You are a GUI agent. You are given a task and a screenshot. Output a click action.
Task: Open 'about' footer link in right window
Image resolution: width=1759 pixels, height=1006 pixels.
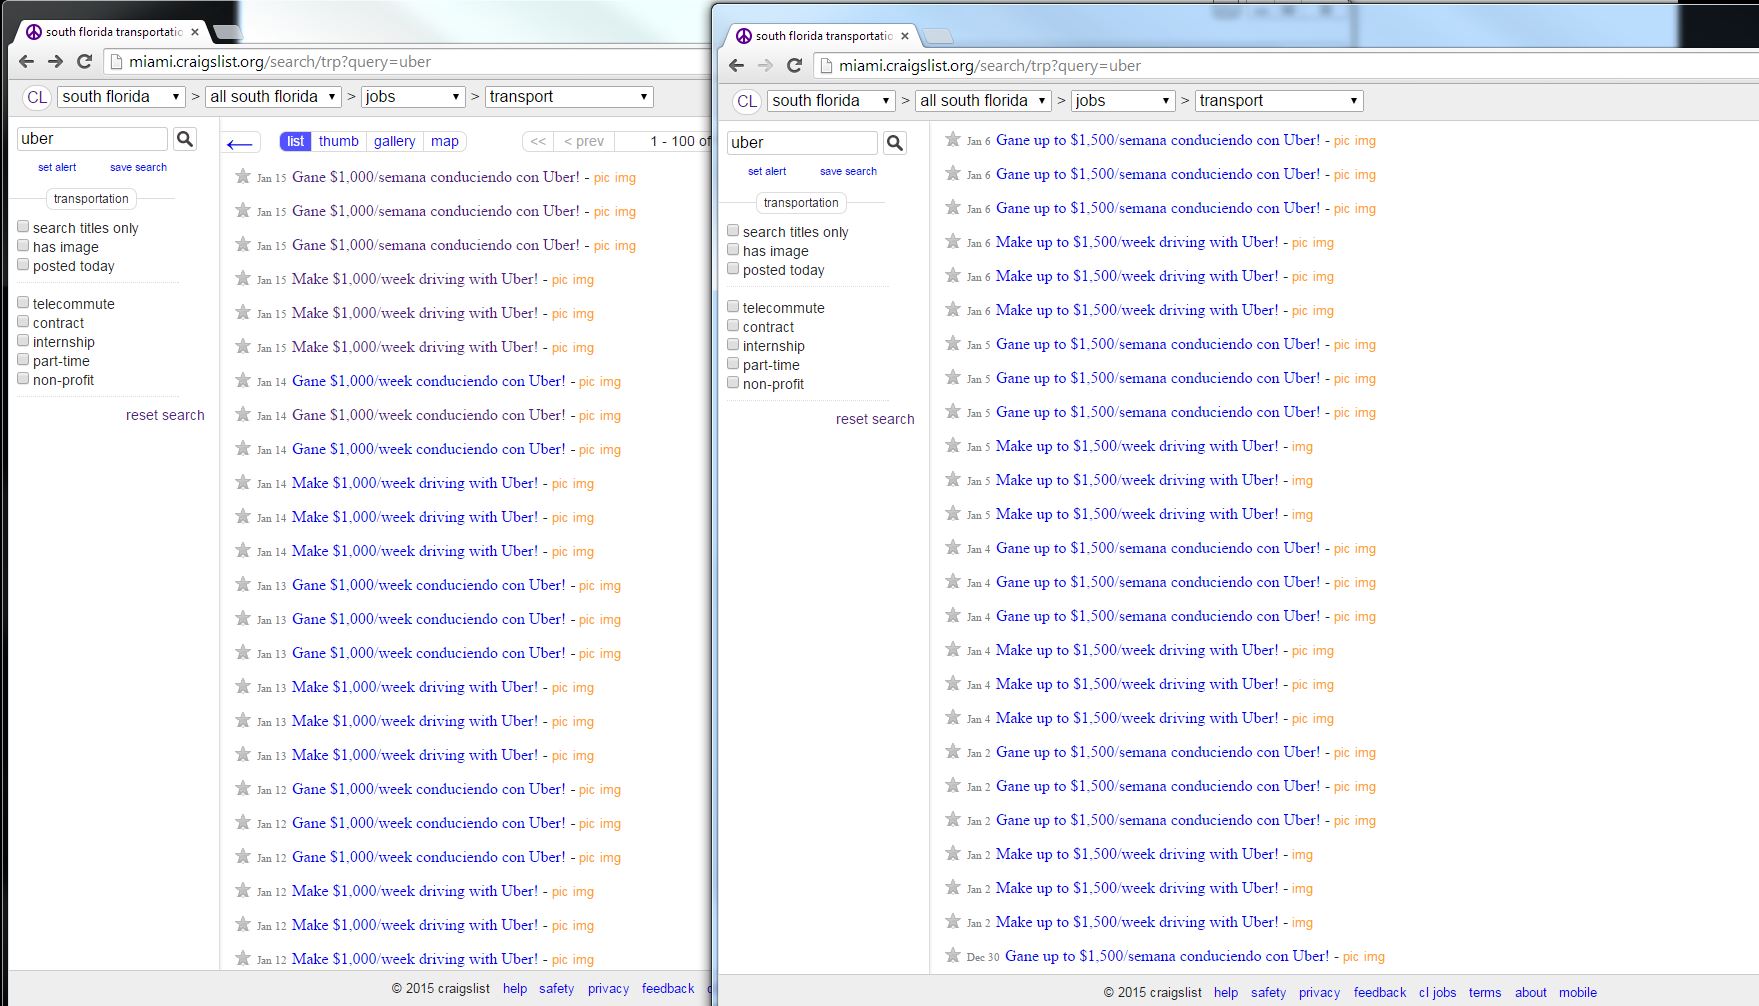point(1531,993)
